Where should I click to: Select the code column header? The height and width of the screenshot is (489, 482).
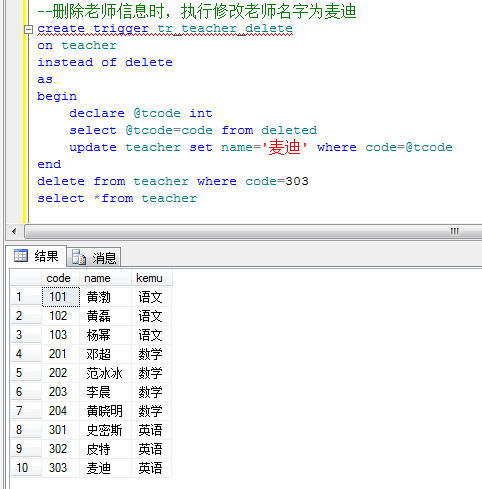tap(60, 278)
